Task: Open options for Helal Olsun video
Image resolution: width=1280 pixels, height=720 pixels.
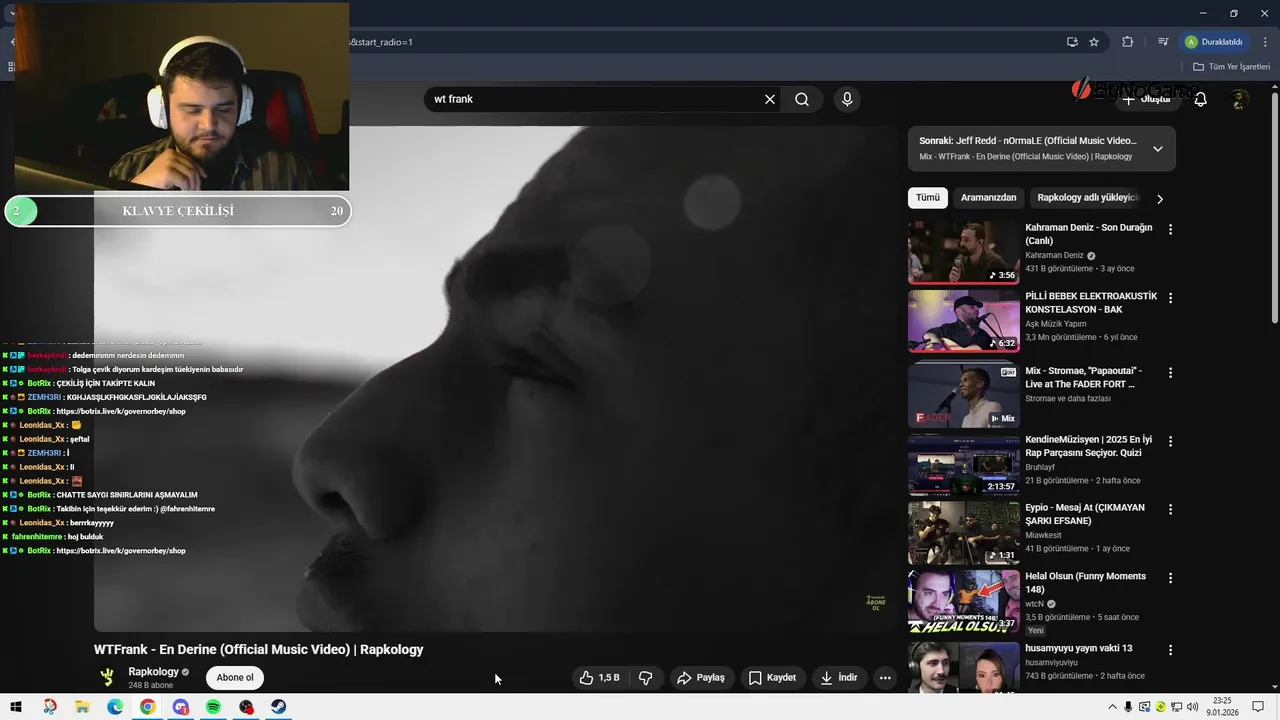Action: tap(1170, 578)
